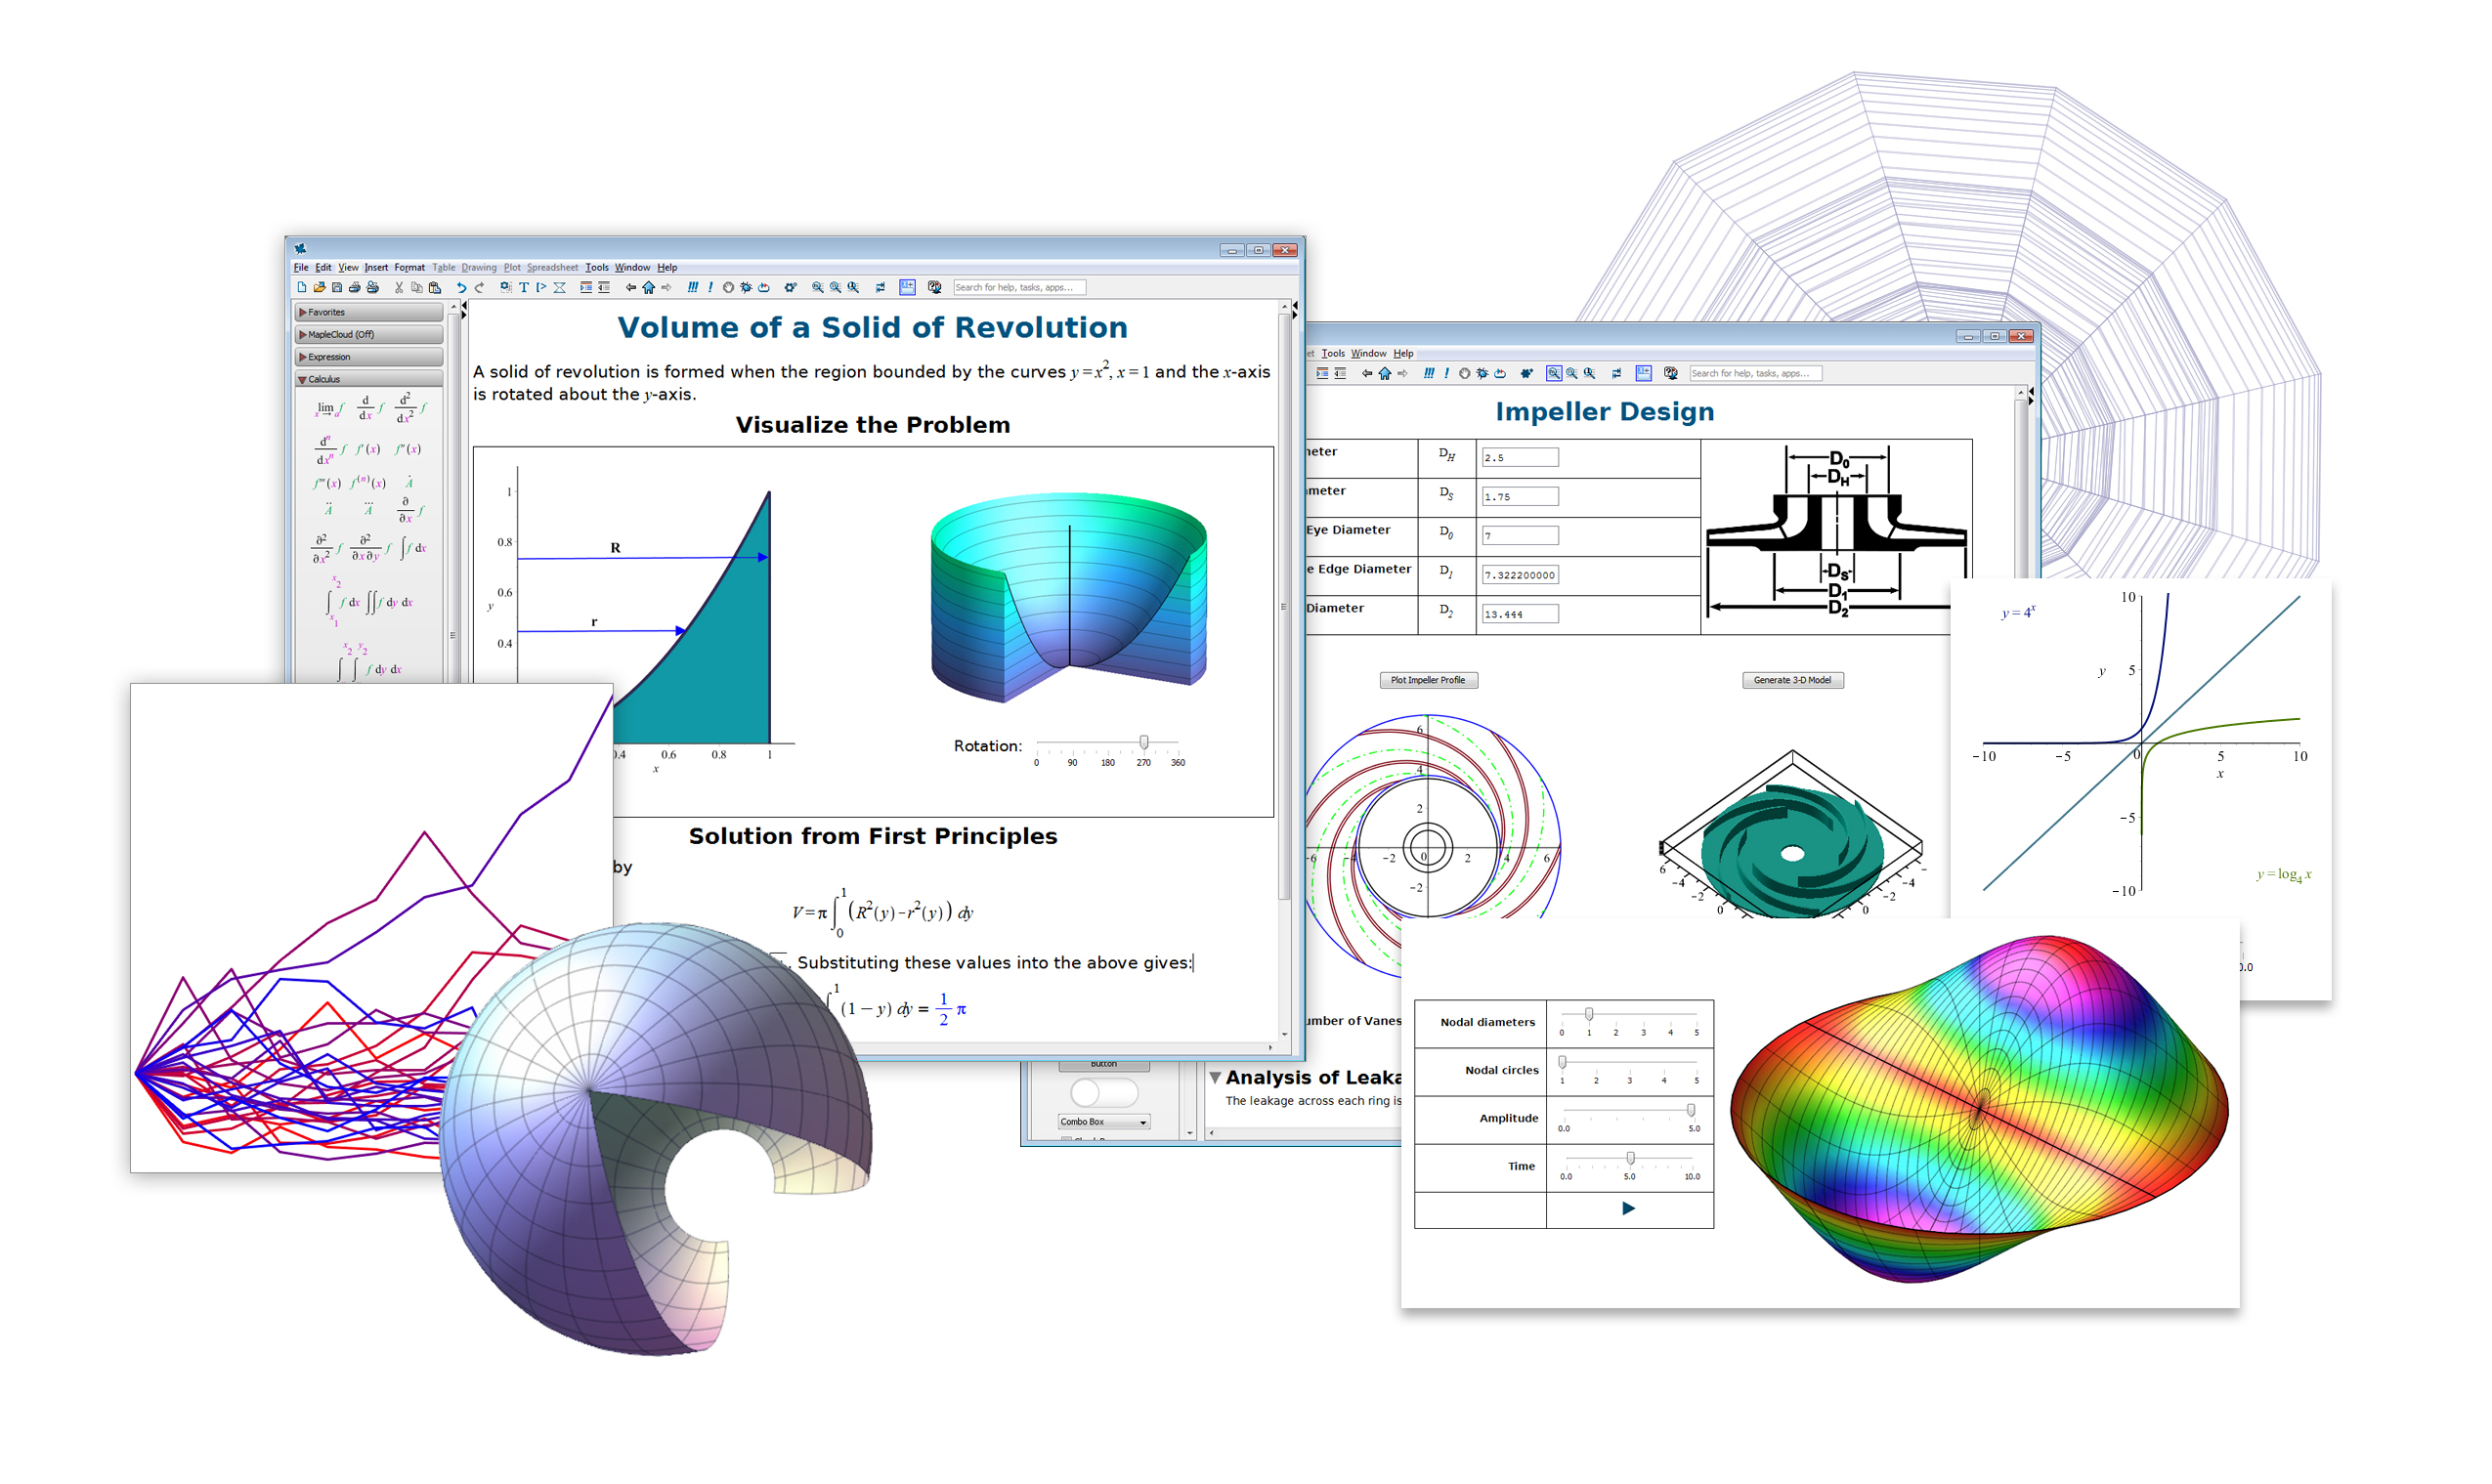Screen dimensions: 2492x1484
Task: Click the D_H input field showing 2.5
Action: pyautogui.click(x=1519, y=457)
